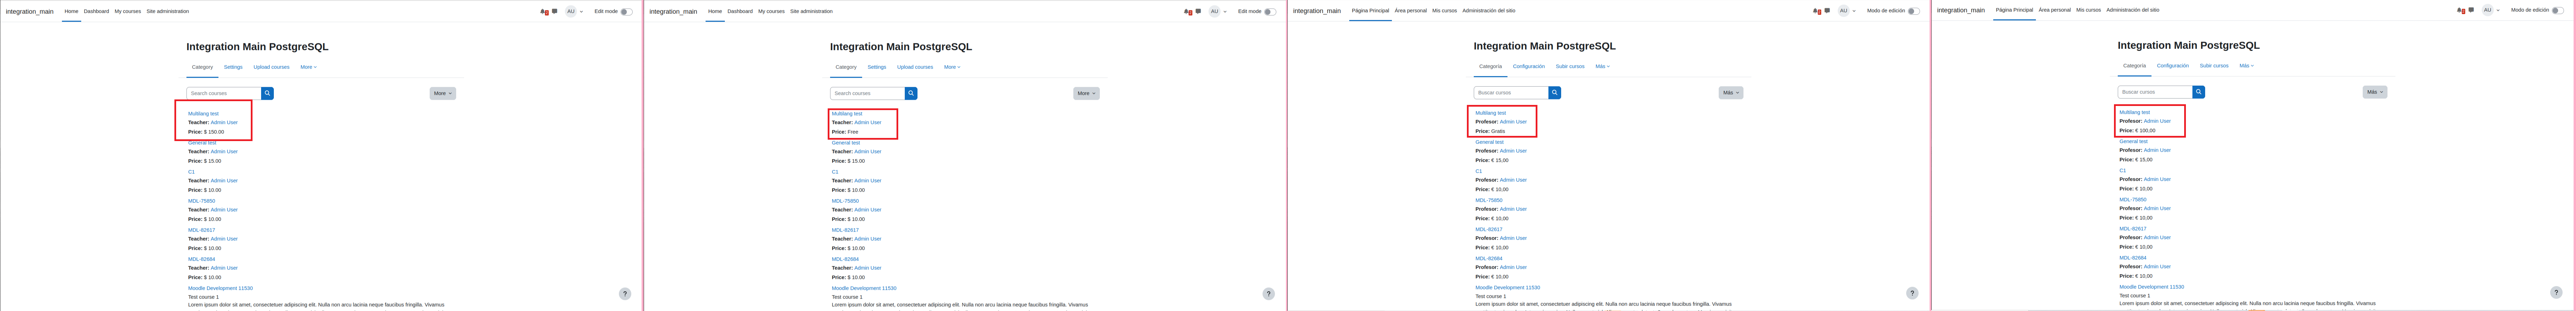Open 'Administración del sitio' in fourth panel

click(x=2133, y=10)
